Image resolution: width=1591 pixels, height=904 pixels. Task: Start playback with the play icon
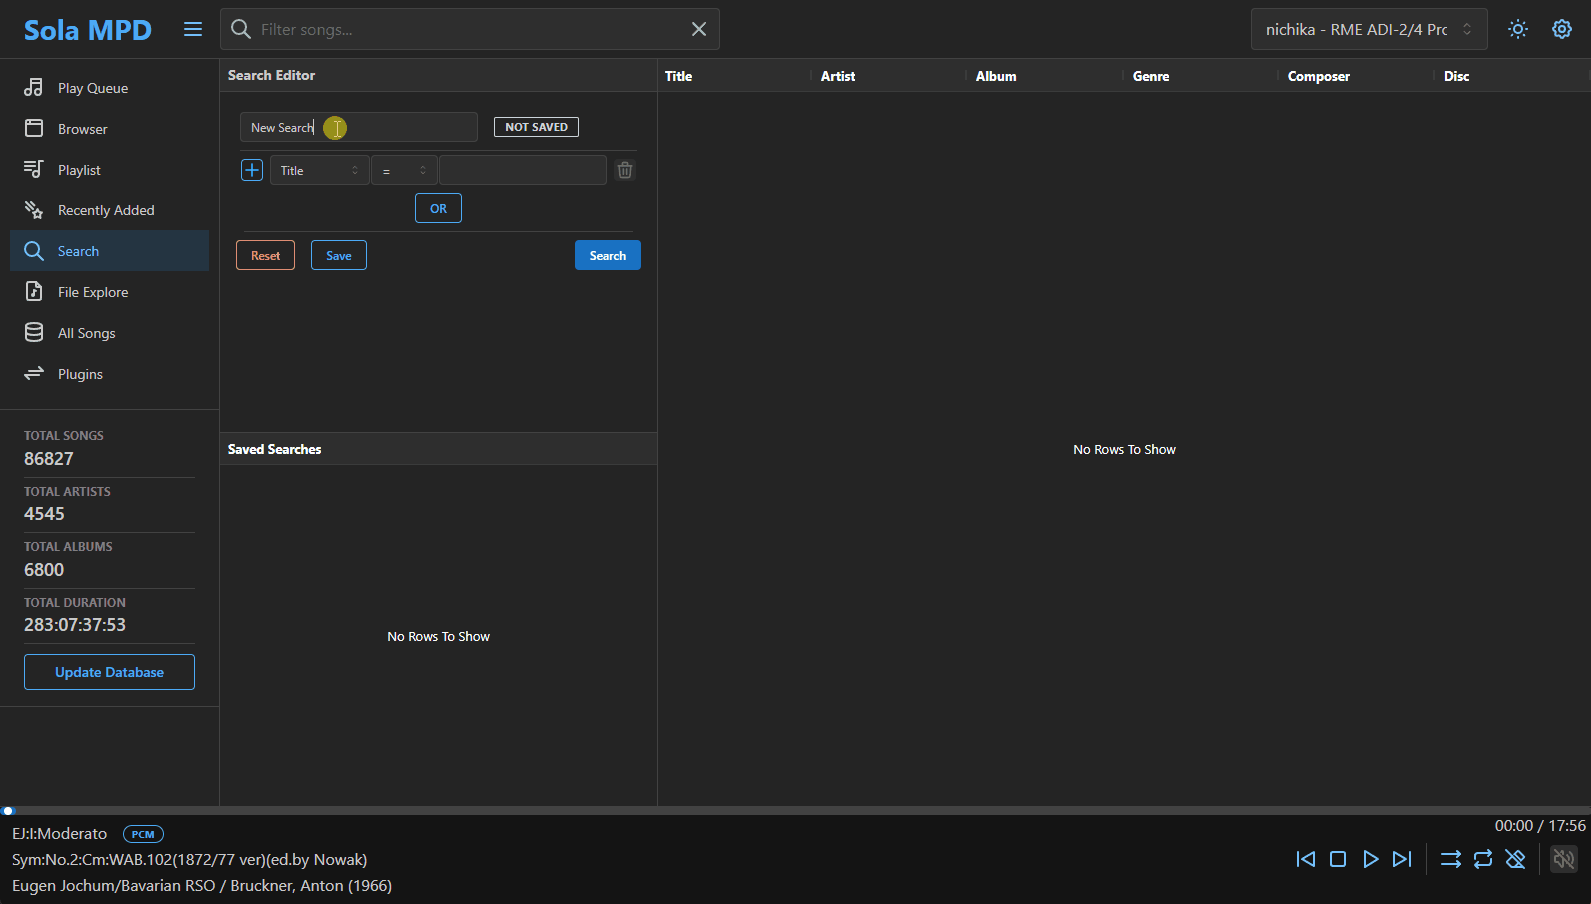1370,859
